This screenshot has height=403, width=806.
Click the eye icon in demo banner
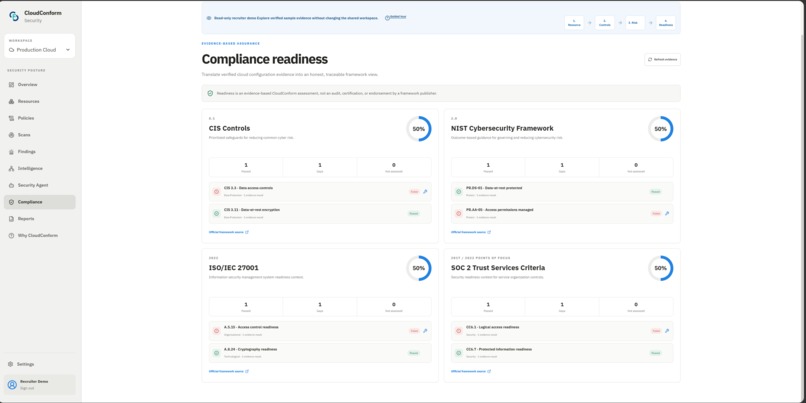209,17
